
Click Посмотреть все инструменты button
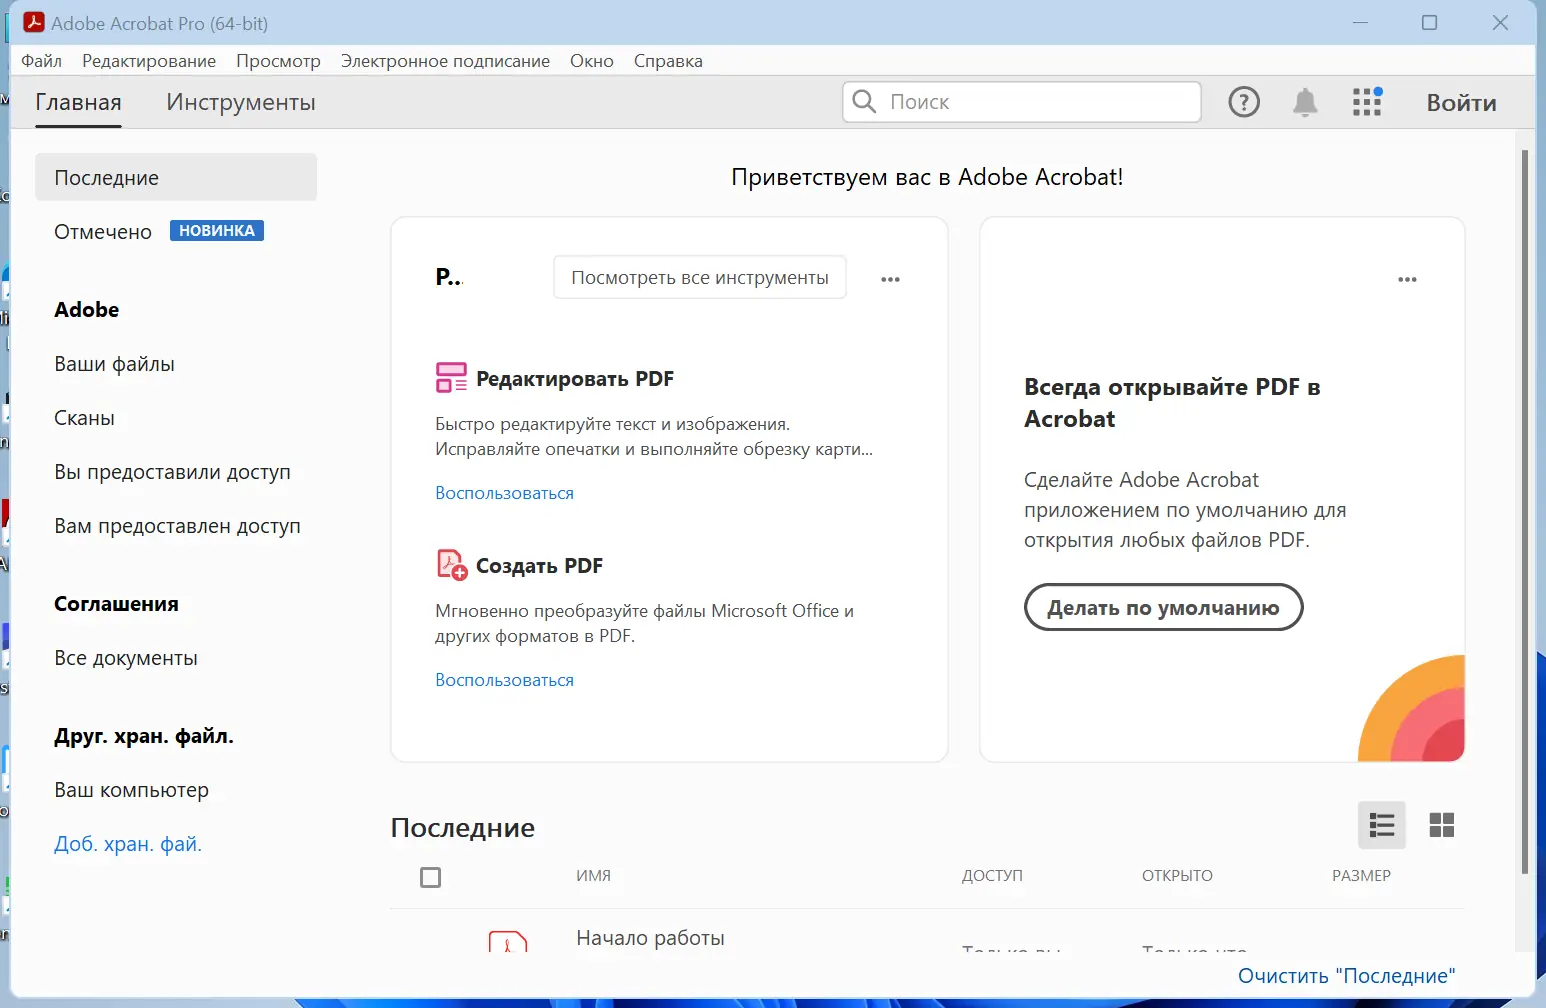point(700,277)
